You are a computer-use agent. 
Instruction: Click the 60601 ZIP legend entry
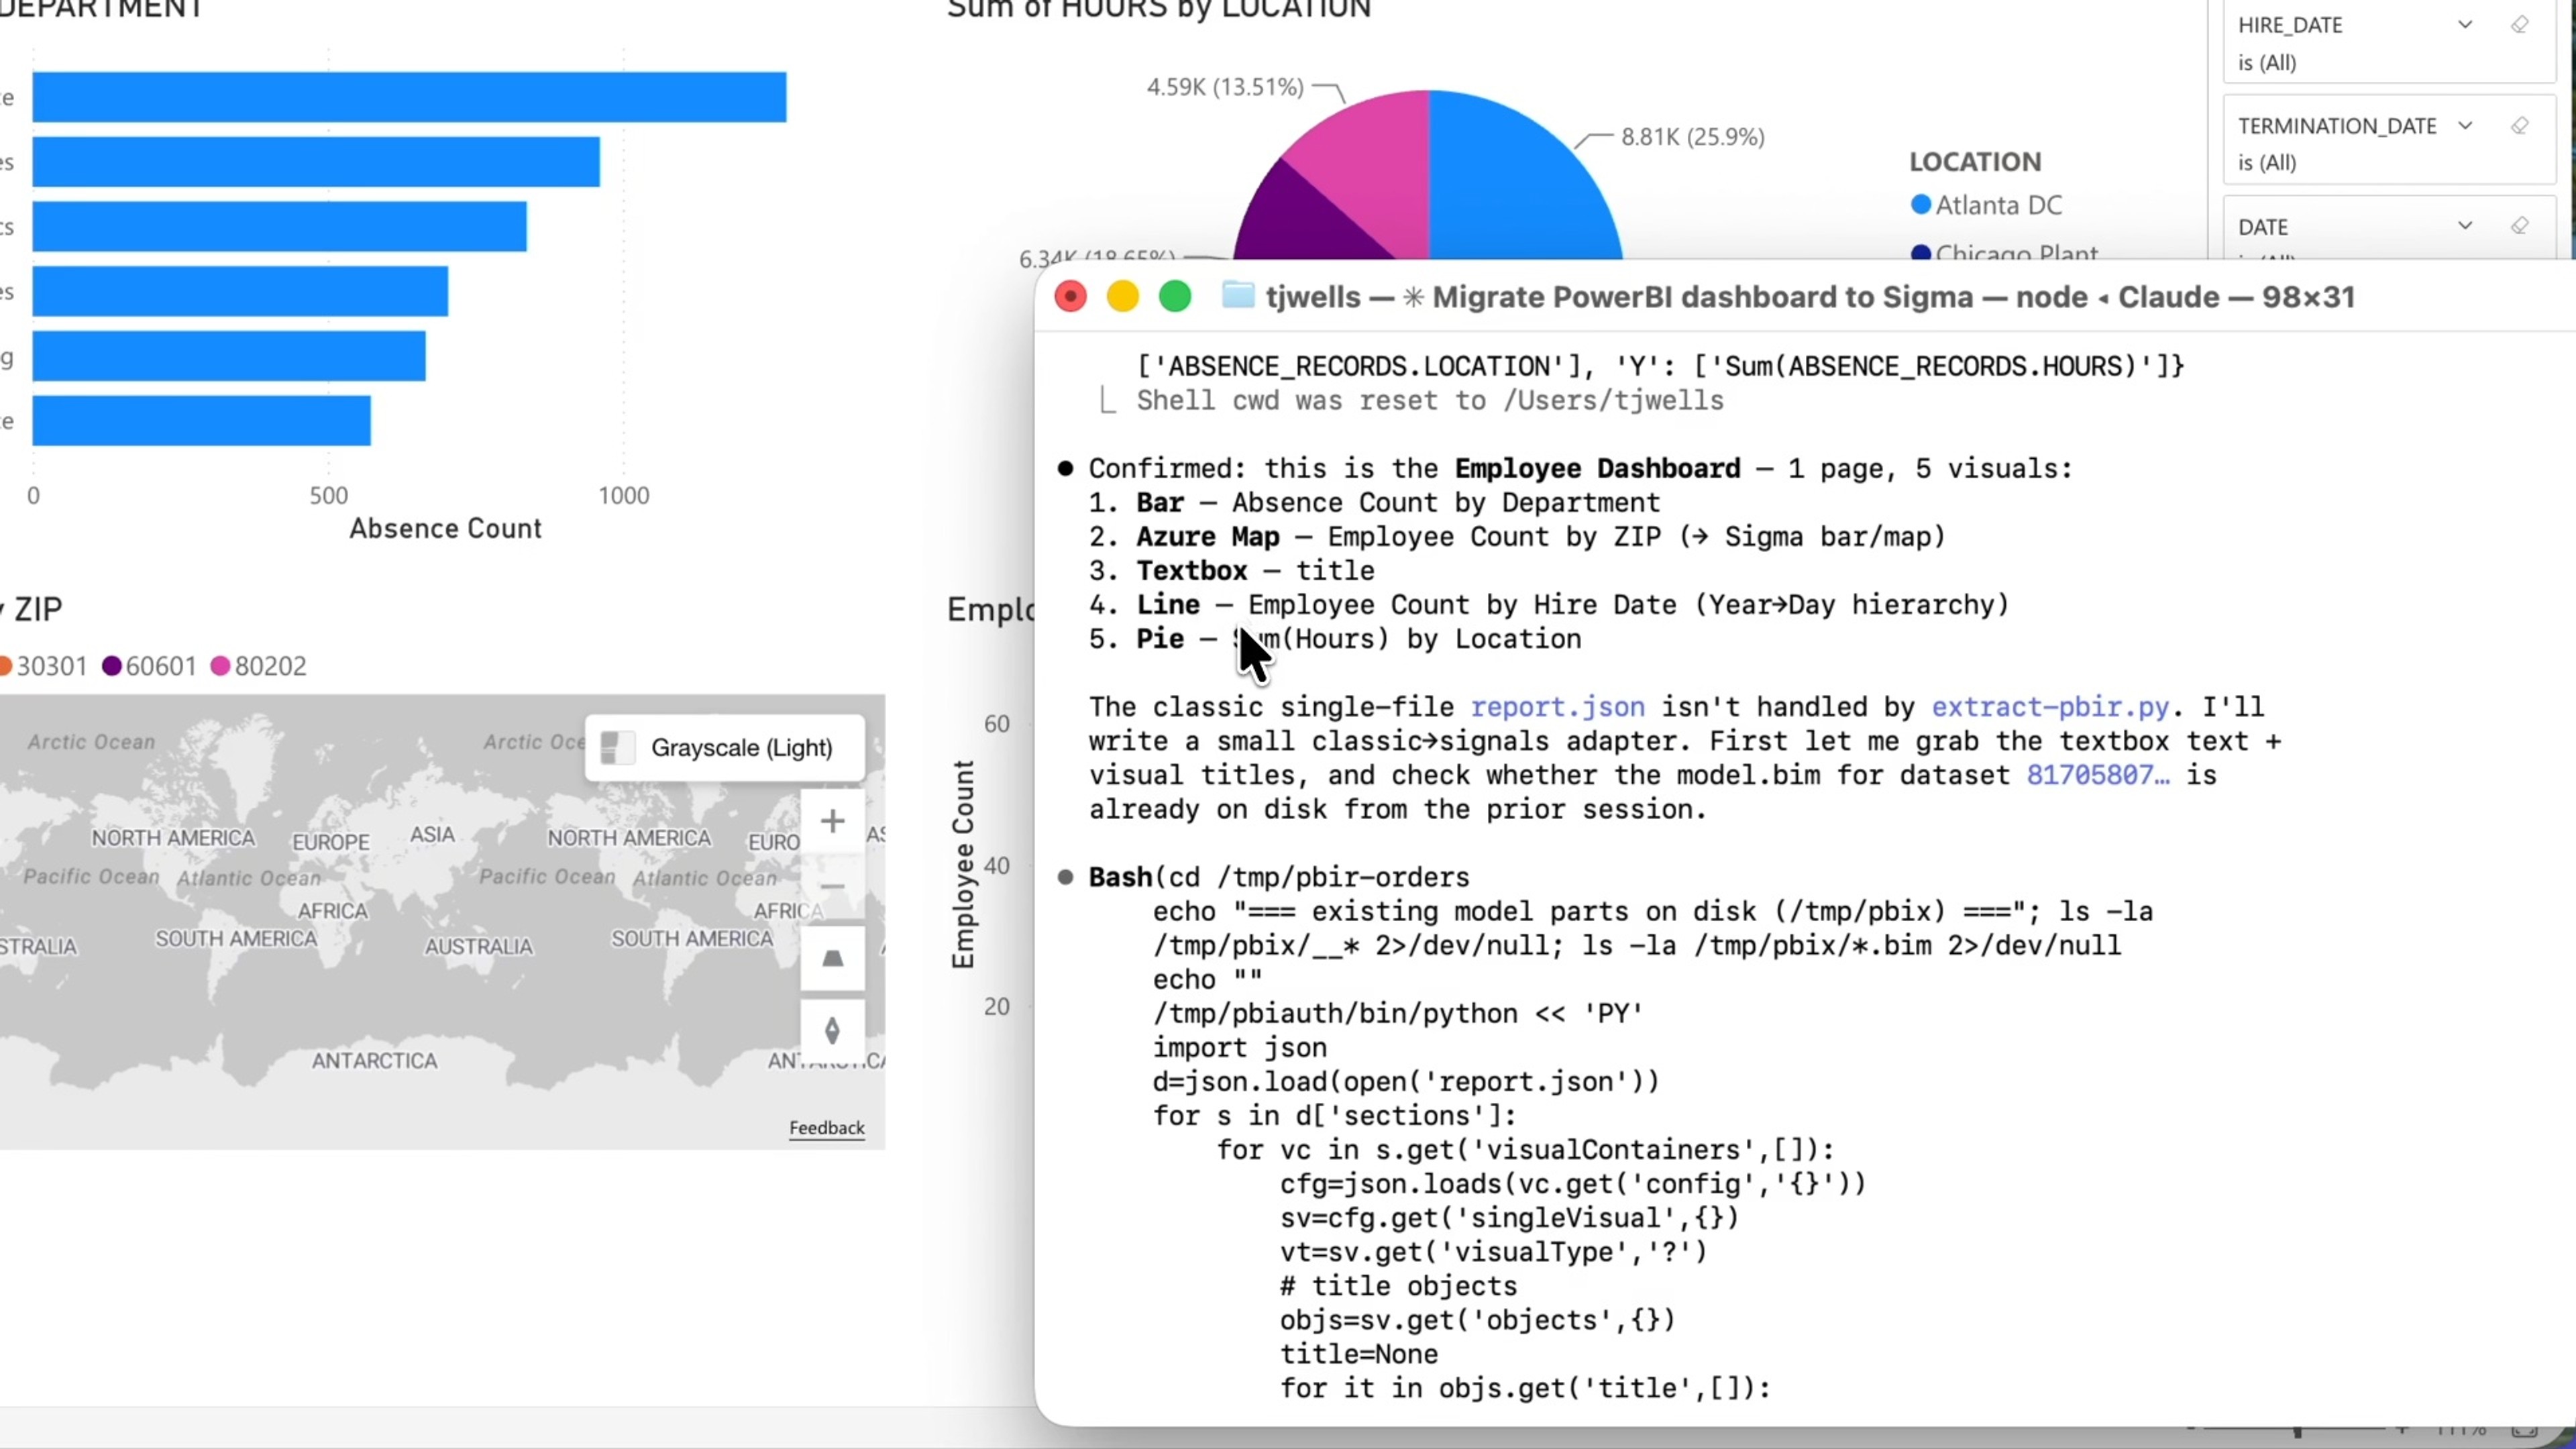point(150,666)
